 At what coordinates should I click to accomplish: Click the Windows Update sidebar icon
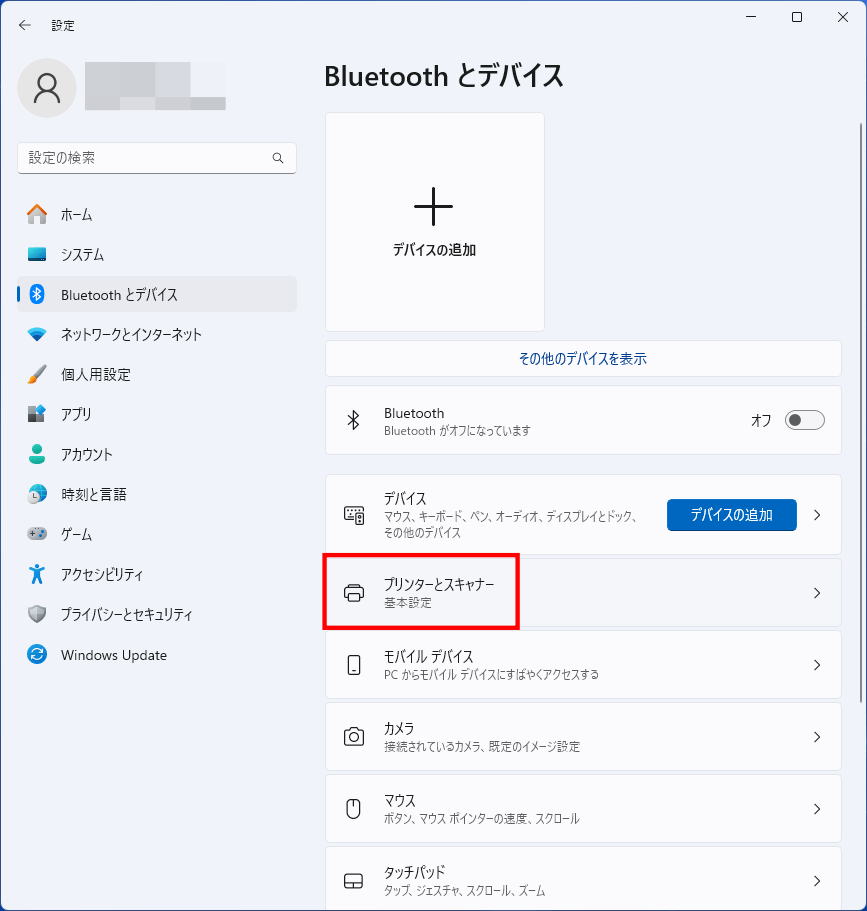coord(37,655)
